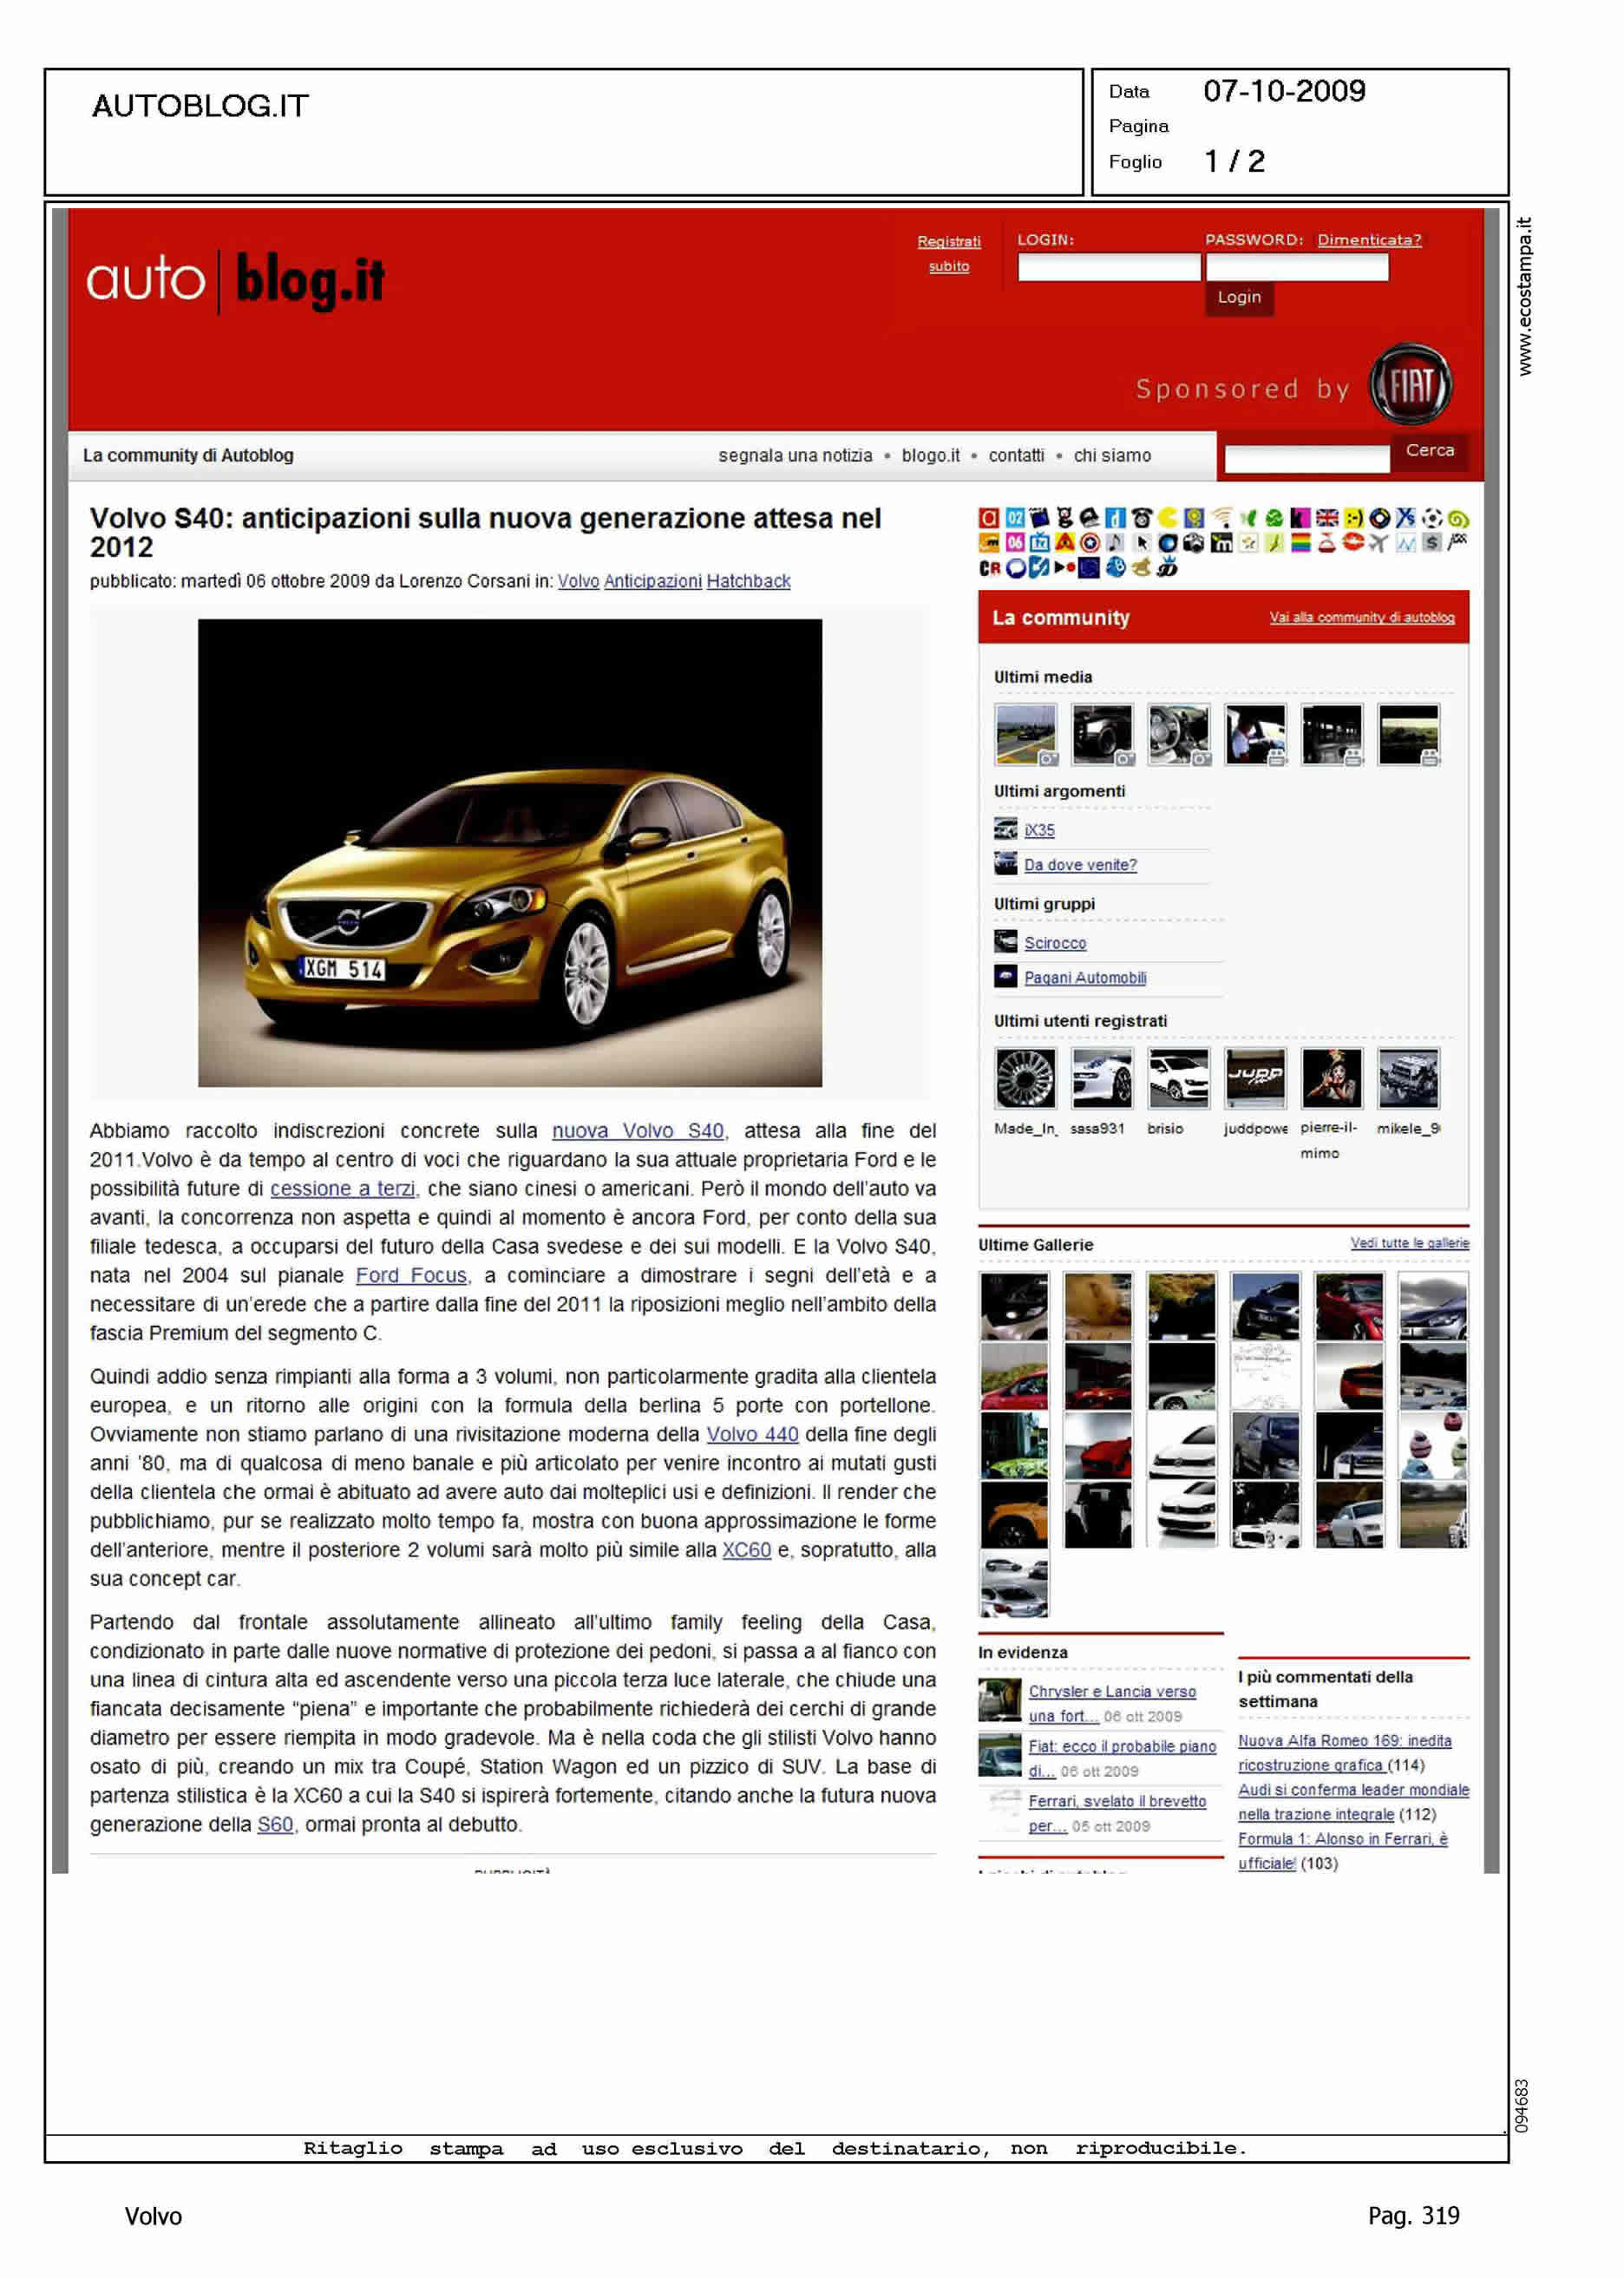
Task: Click the red lips channel icon
Action: [1352, 543]
